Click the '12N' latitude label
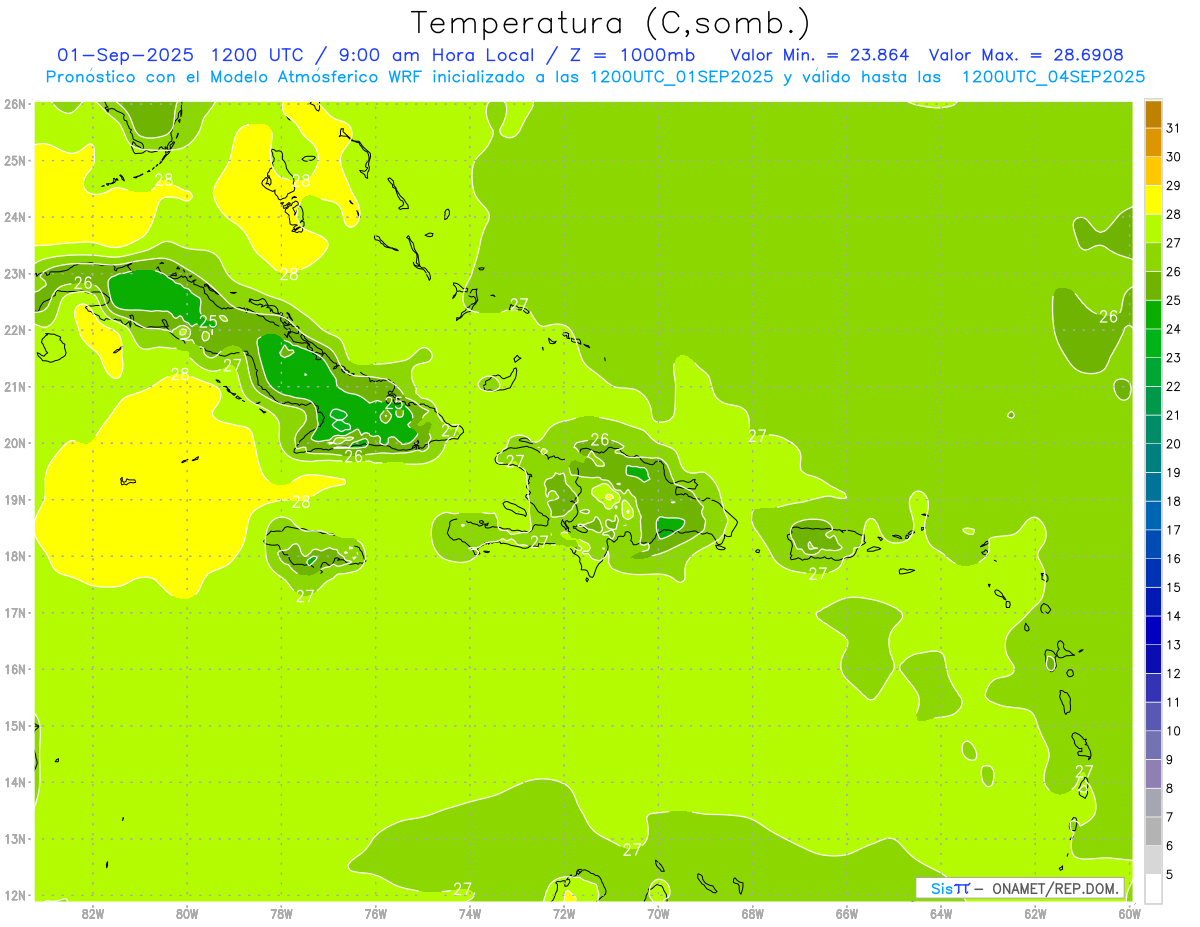The image size is (1200, 927). coord(14,895)
